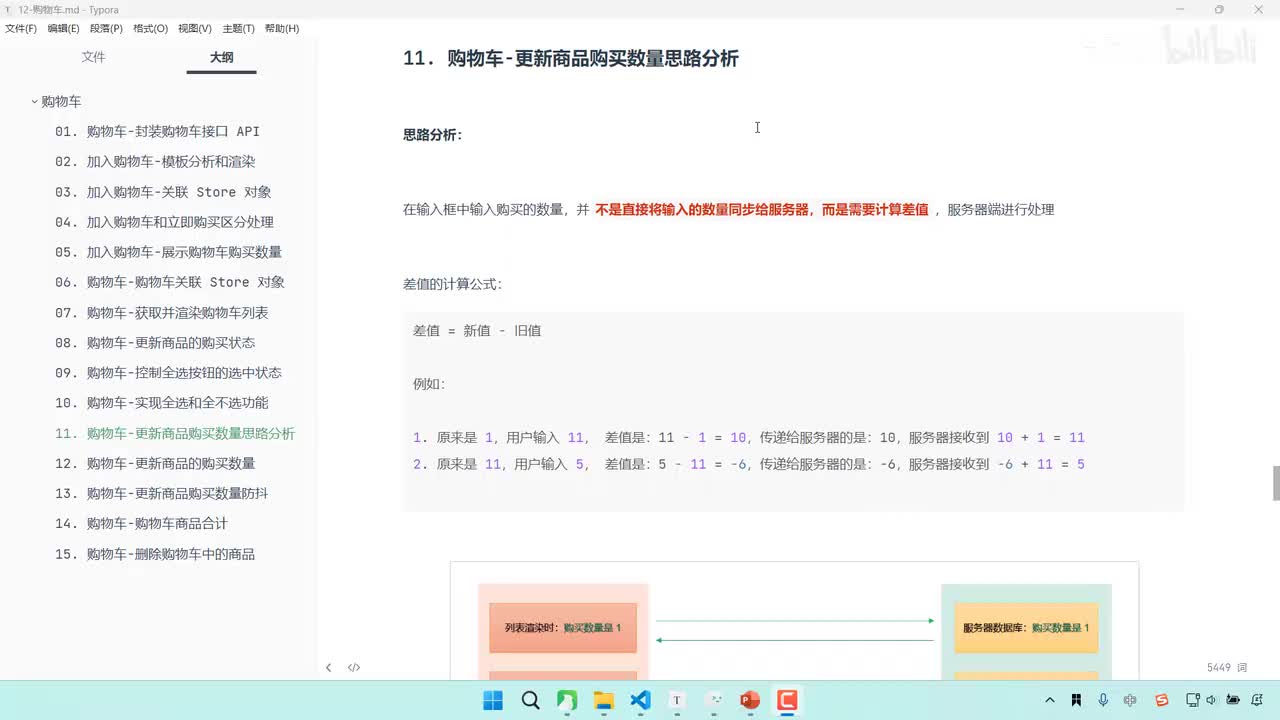Switch to the 文件 sidebar tab

94,57
